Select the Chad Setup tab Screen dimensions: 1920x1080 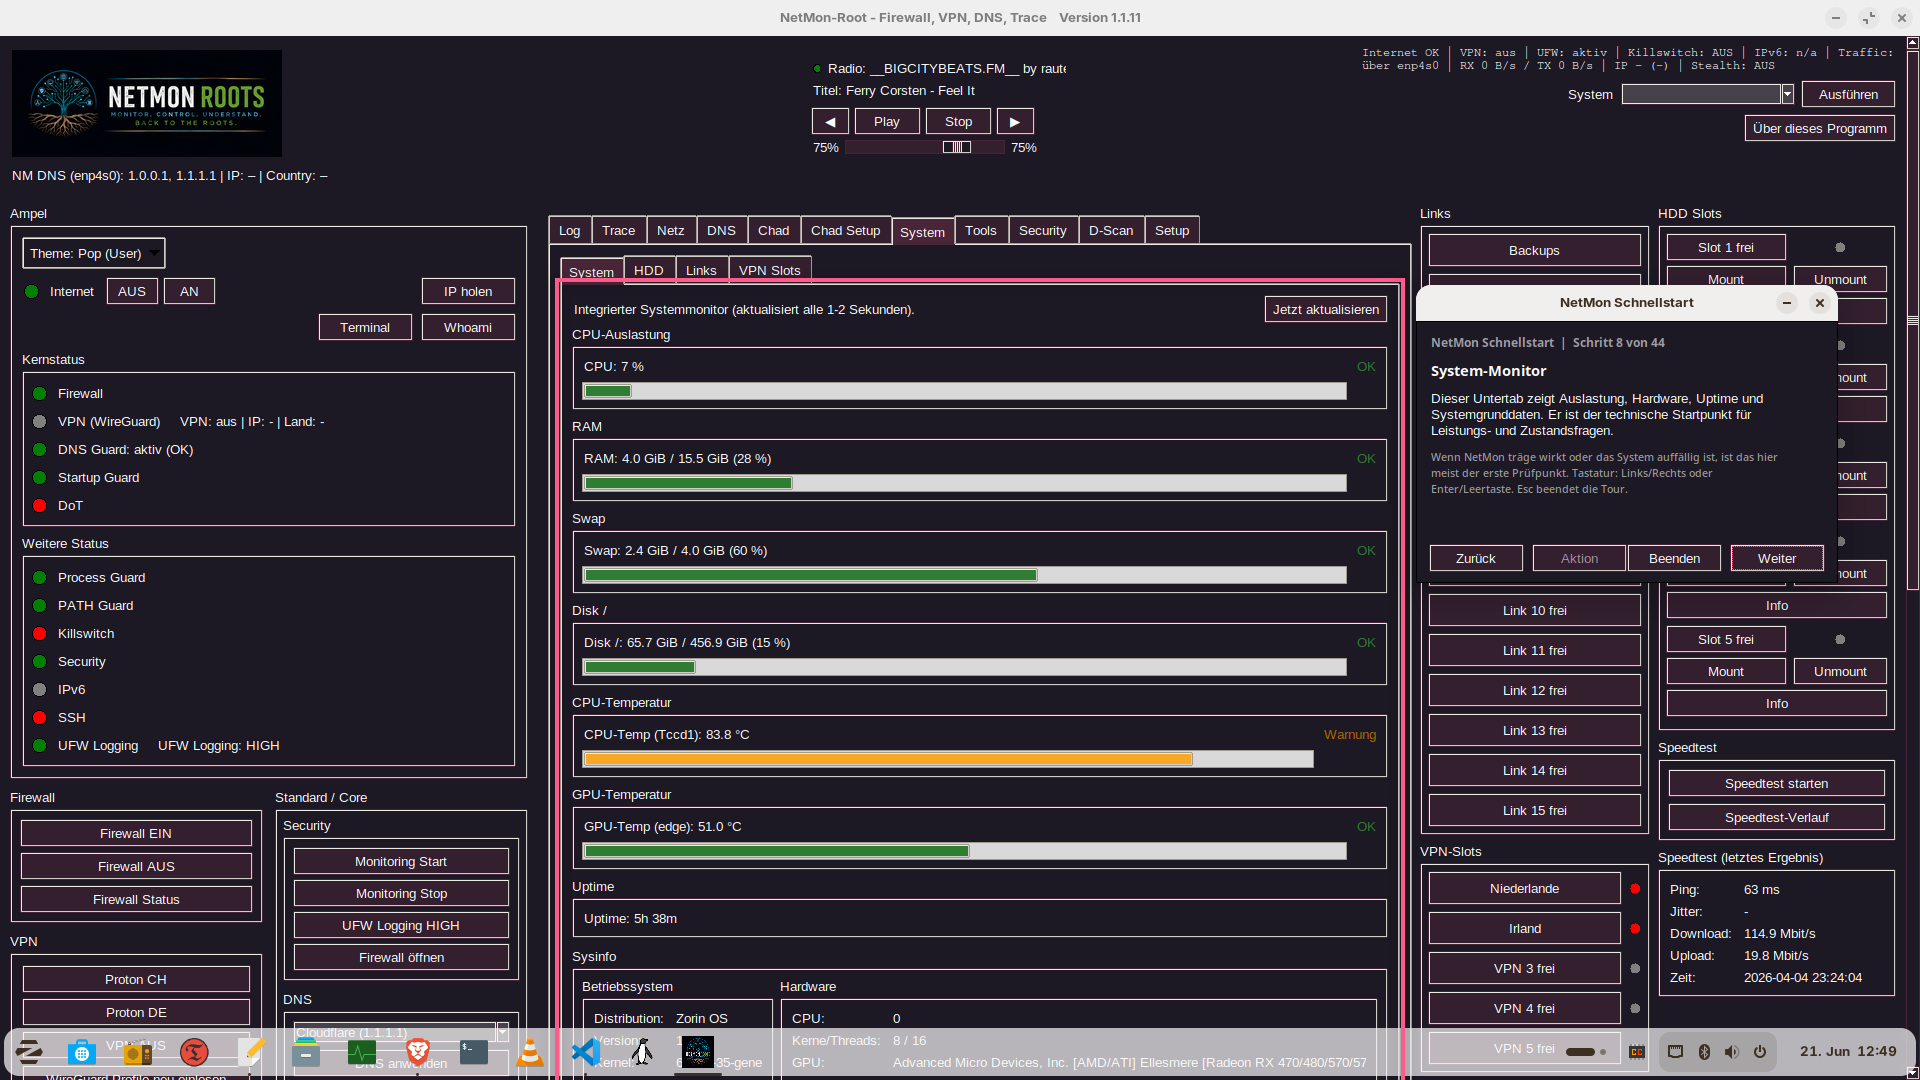[x=845, y=231]
